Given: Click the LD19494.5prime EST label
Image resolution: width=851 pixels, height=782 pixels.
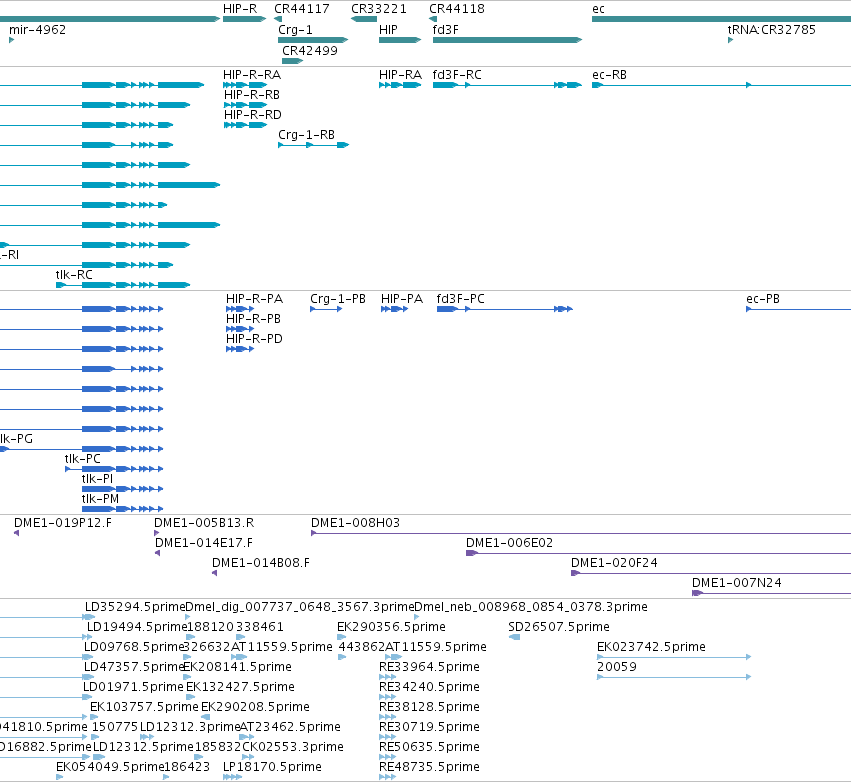Looking at the screenshot, I should click(x=137, y=627).
